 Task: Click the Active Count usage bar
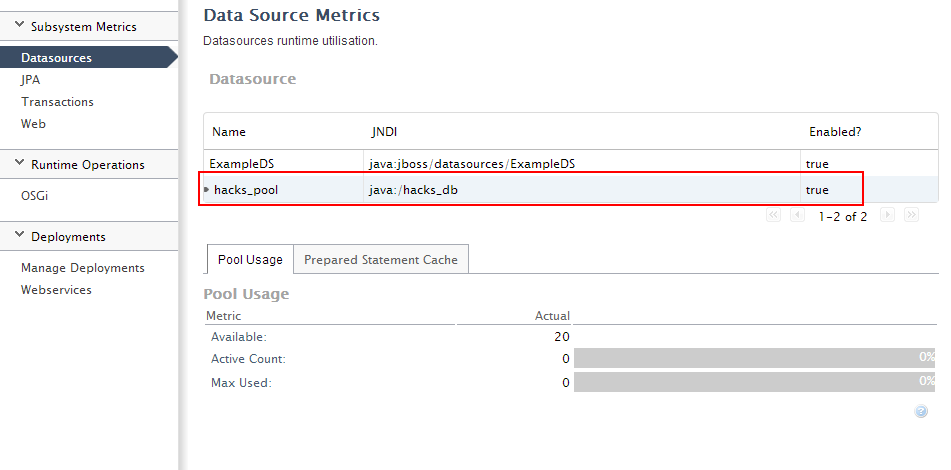pos(754,358)
